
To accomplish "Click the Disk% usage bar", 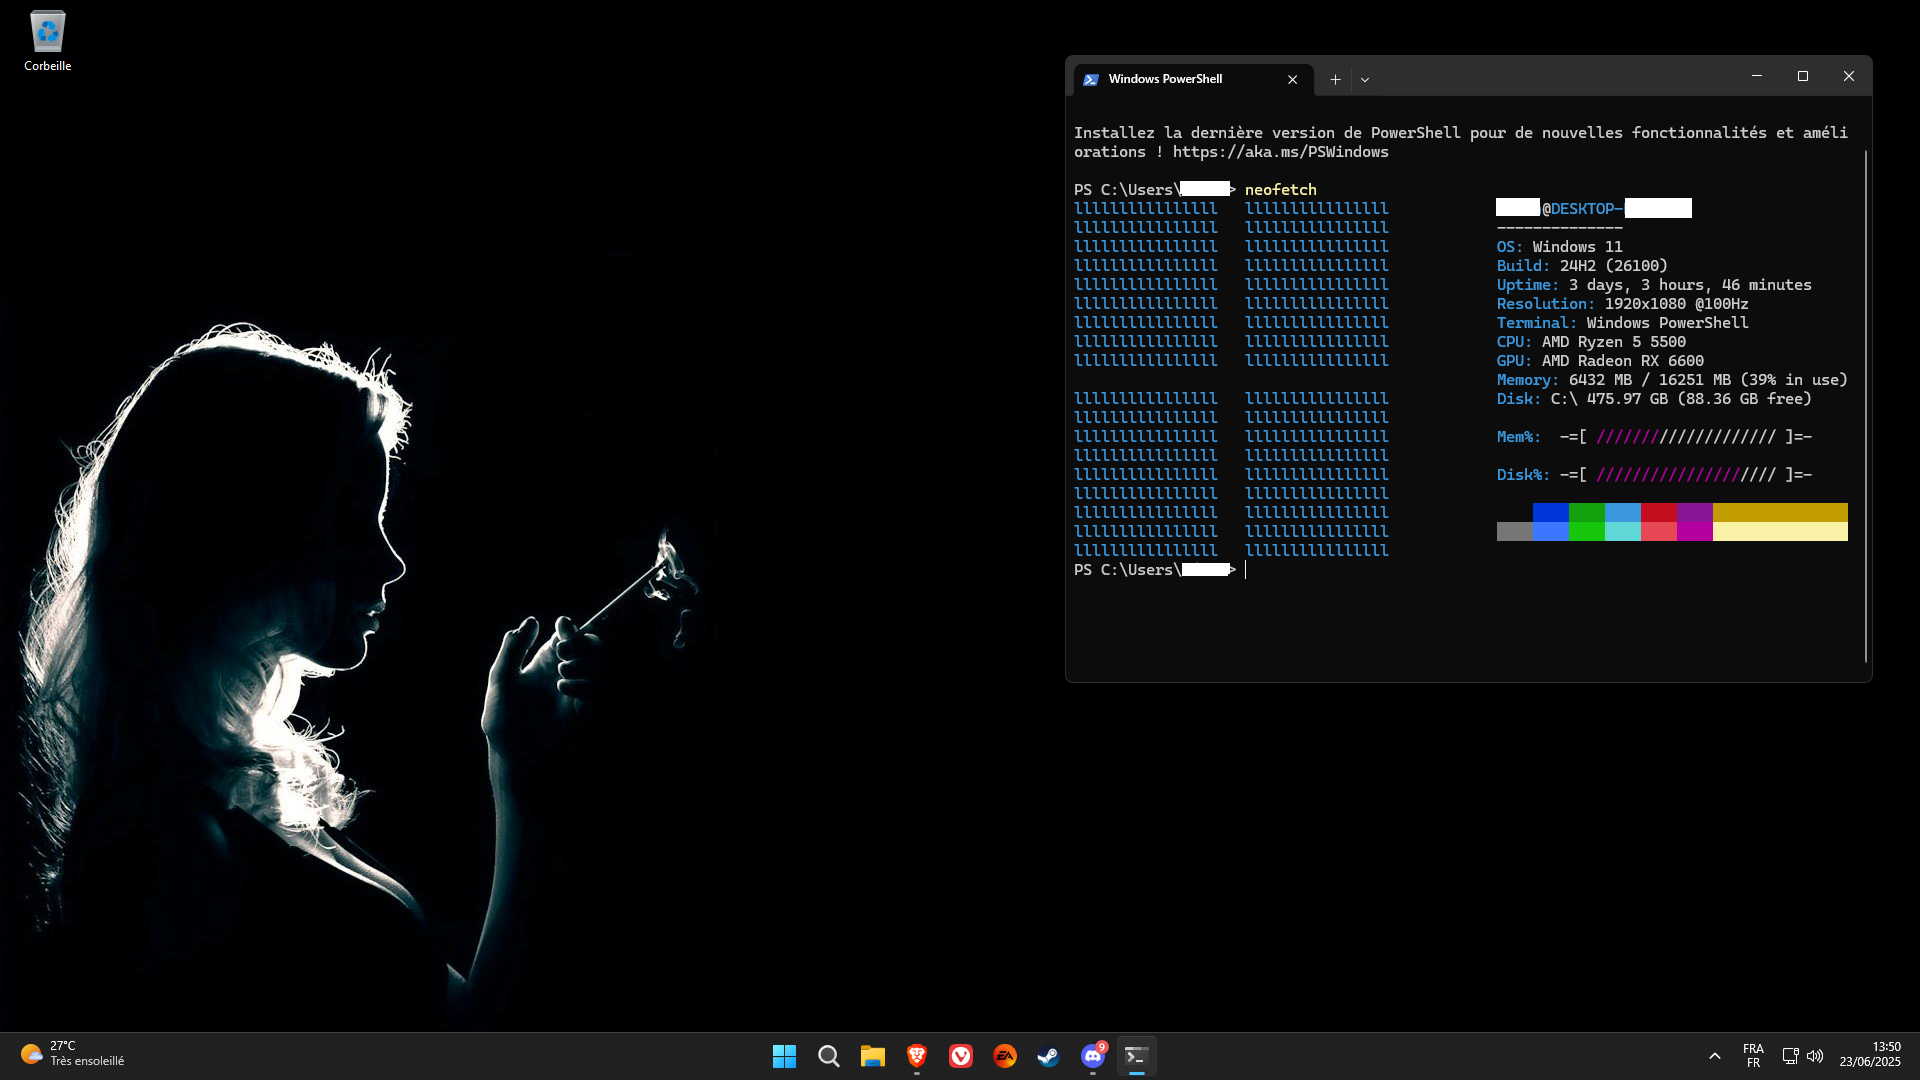I will (1685, 475).
